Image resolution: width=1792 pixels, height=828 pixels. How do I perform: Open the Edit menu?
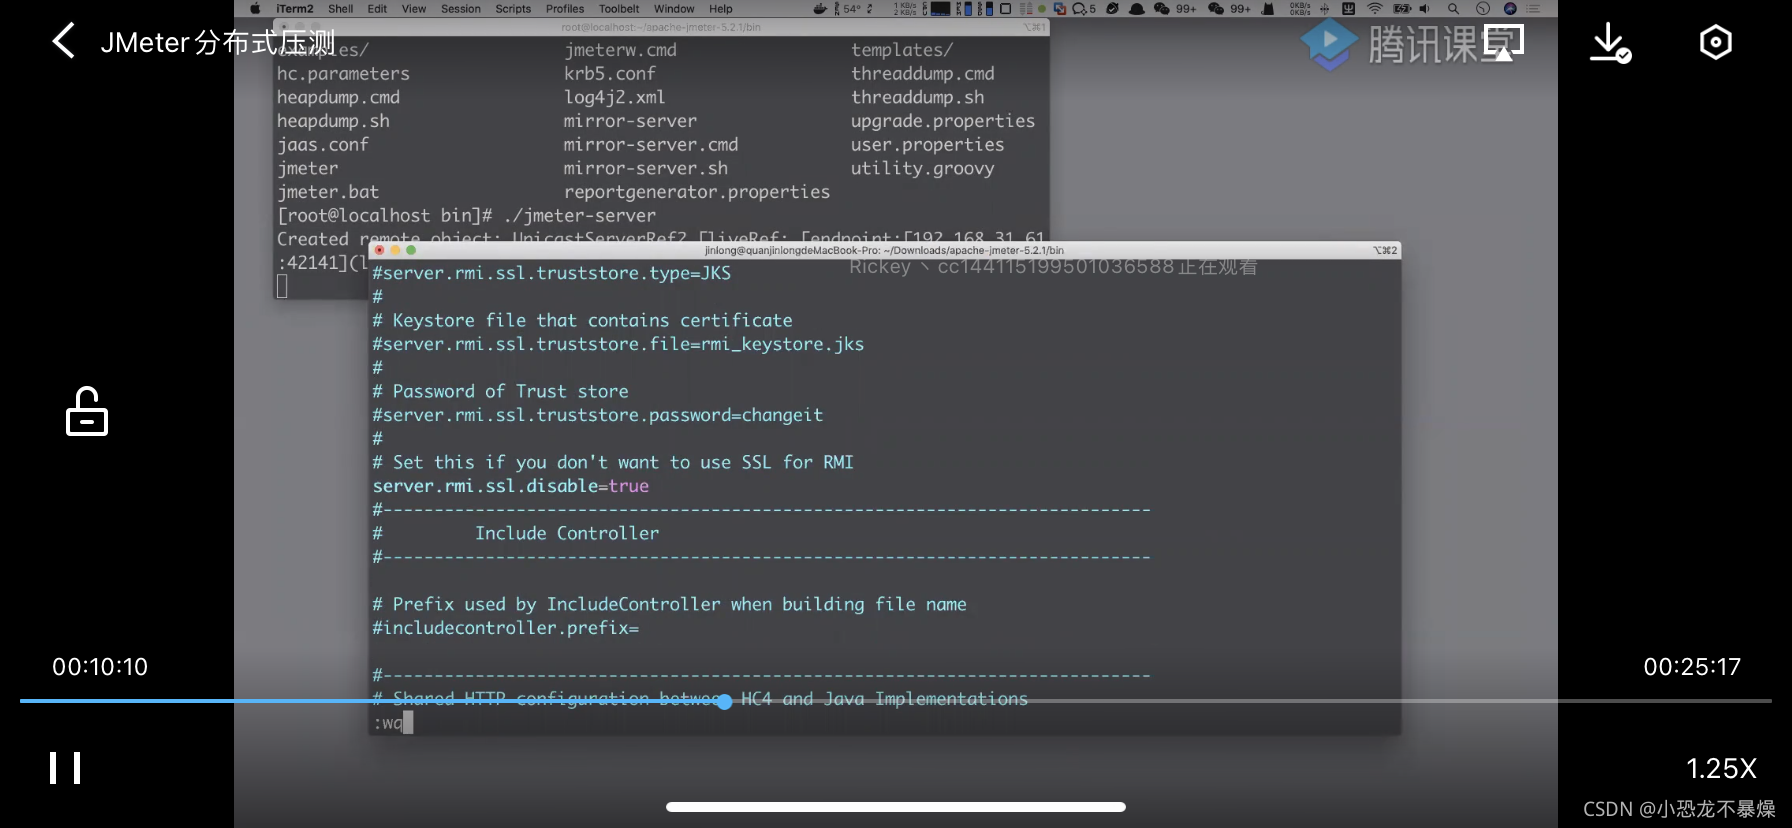pyautogui.click(x=377, y=9)
